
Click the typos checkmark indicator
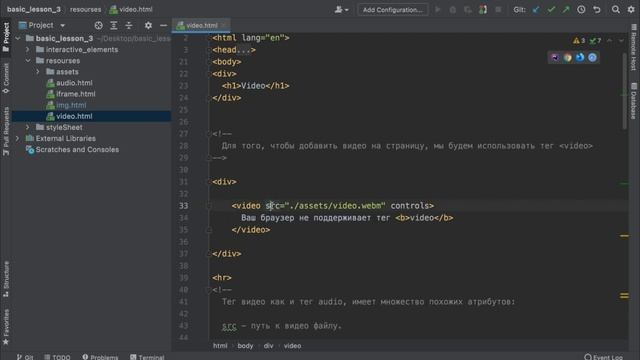pyautogui.click(x=595, y=41)
